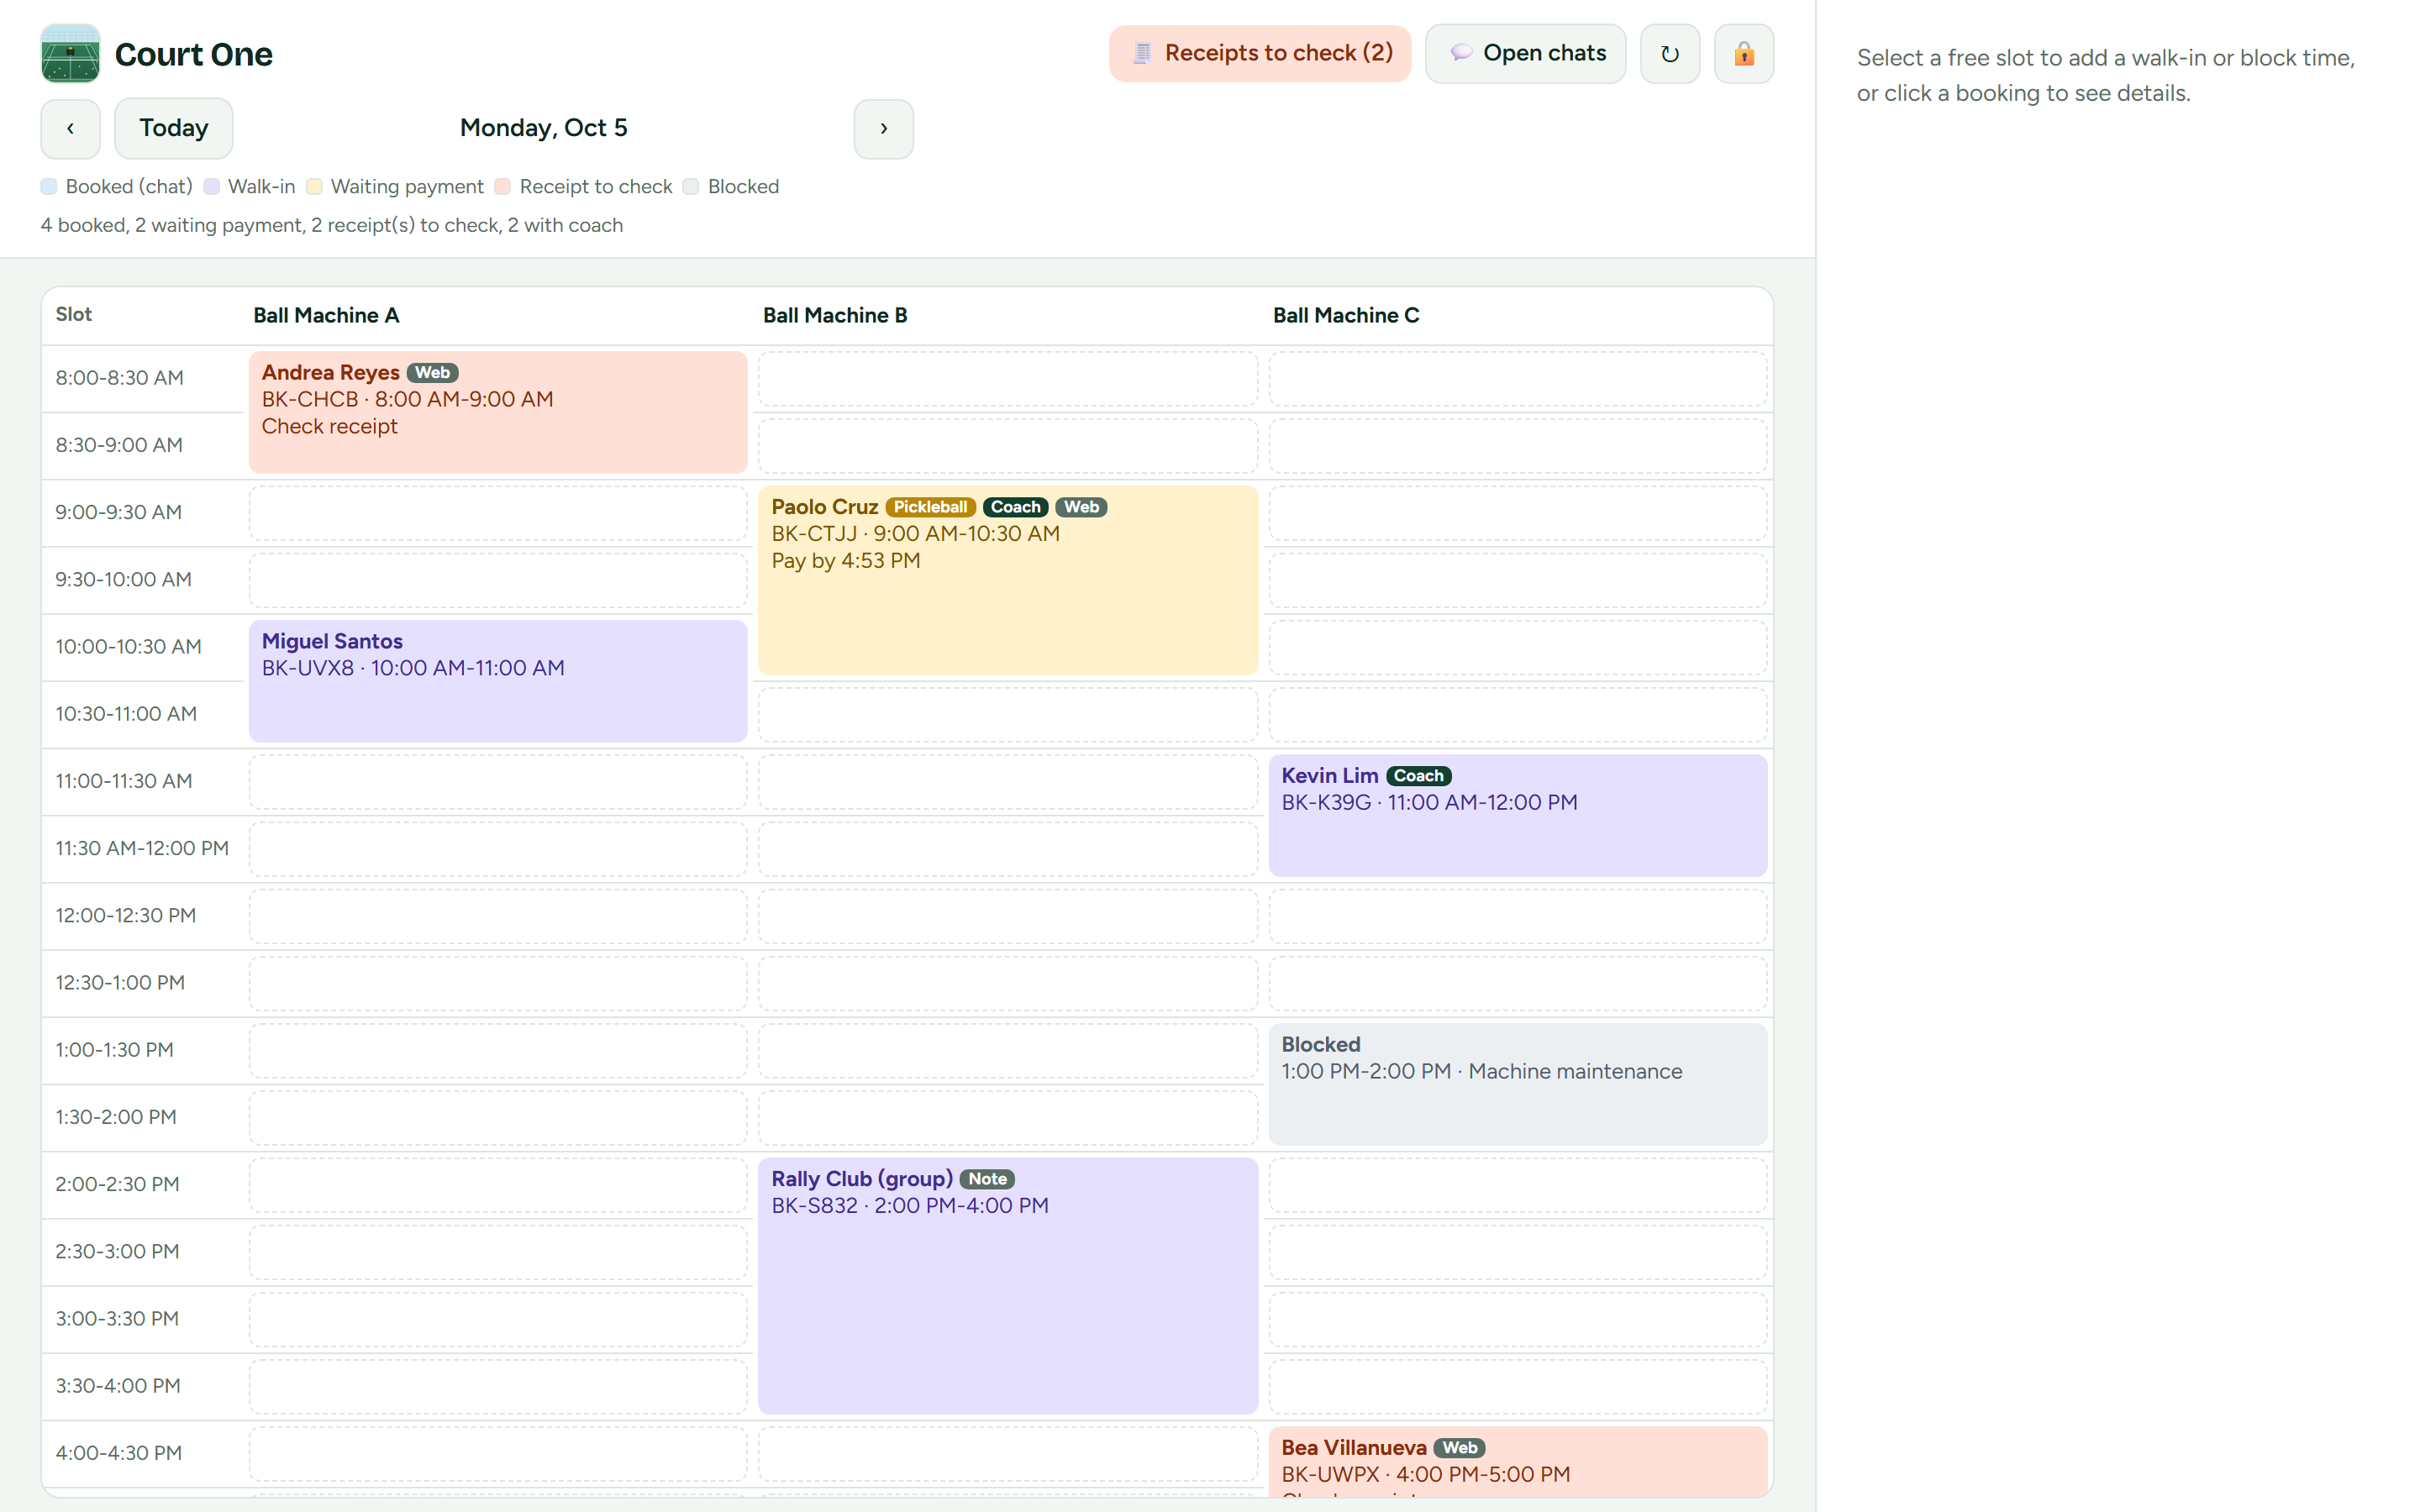Screen dimensions: 2420x1512
Task: Open Andrea Reyes booking BK-CHCB
Action: tap(498, 412)
